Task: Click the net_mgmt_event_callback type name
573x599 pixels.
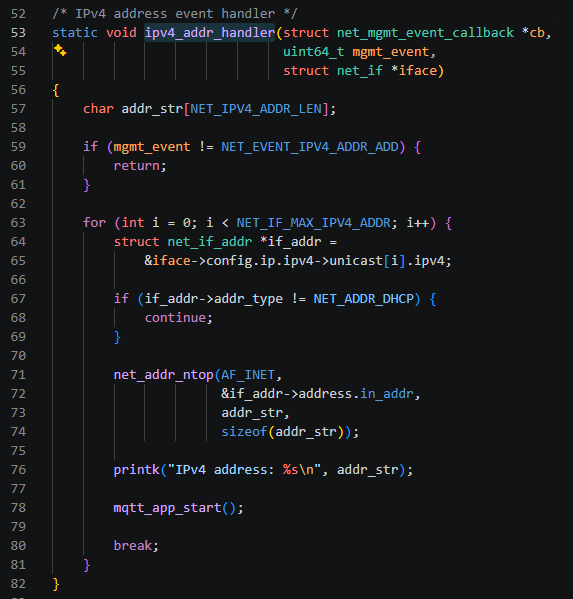Action: tap(425, 33)
